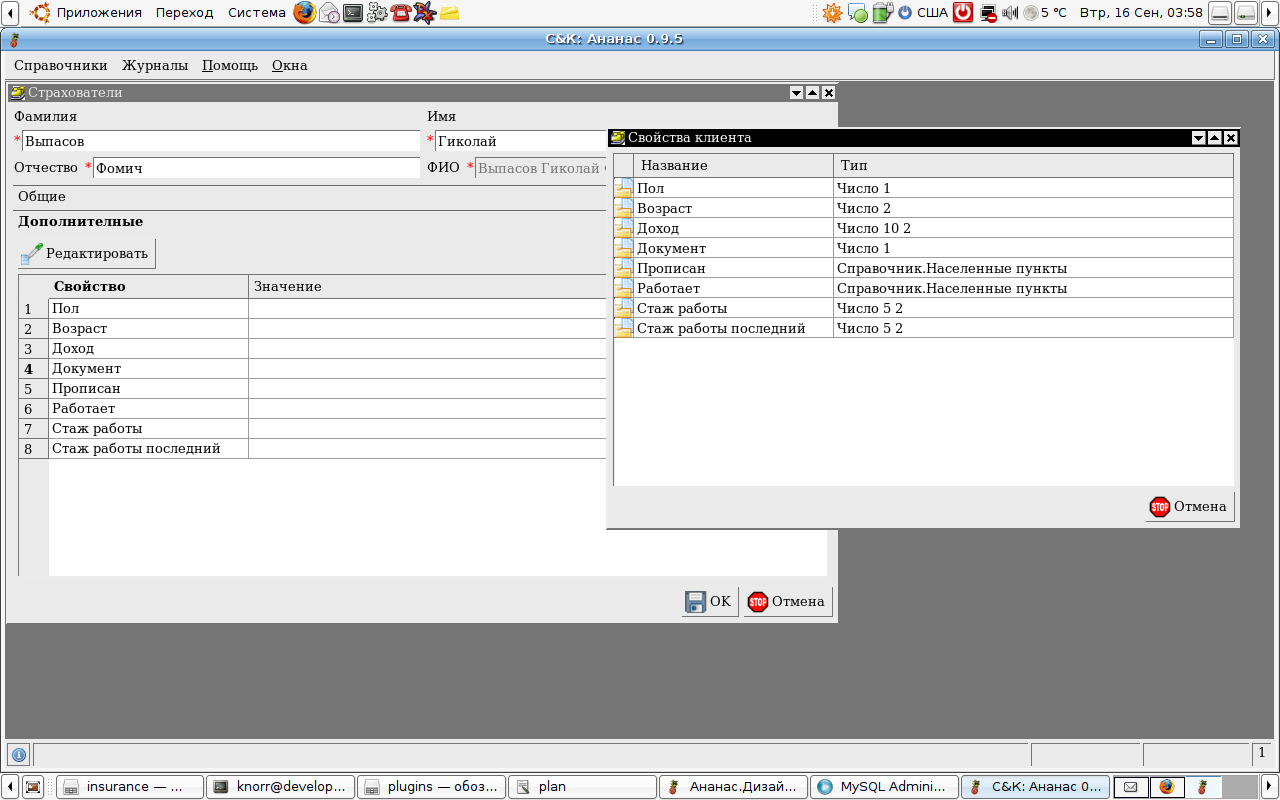Switch to the Общие tab
Screen dimensions: 1280x800
[42, 197]
